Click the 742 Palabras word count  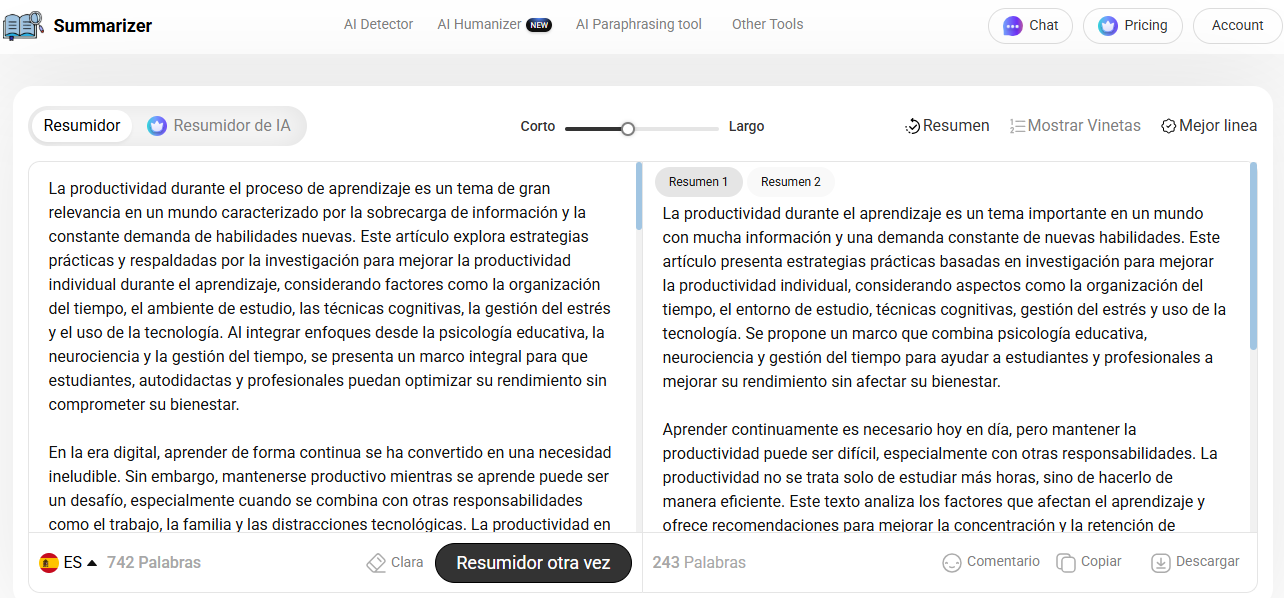pos(154,563)
